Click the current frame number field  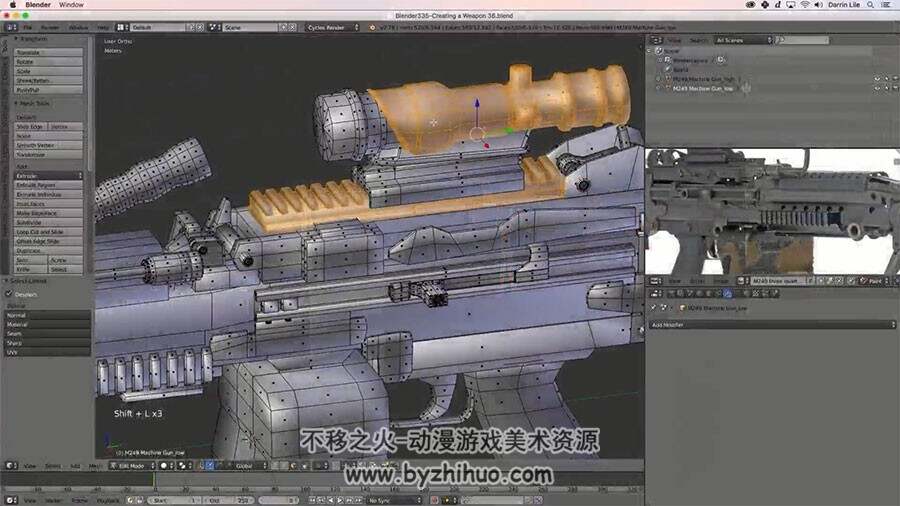280,500
